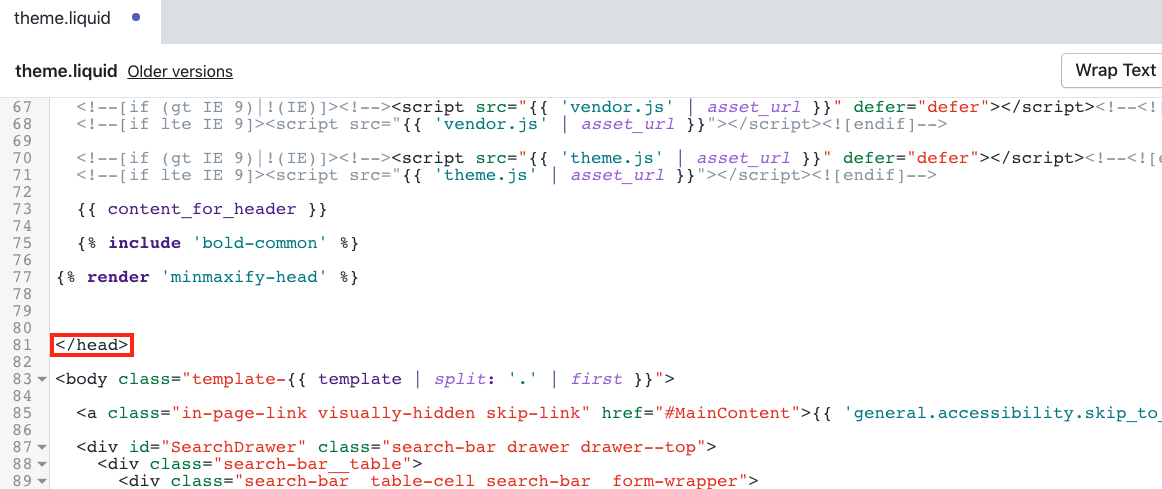
Task: Click the unsaved-changes dot on theme.liquid tab
Action: tap(135, 17)
